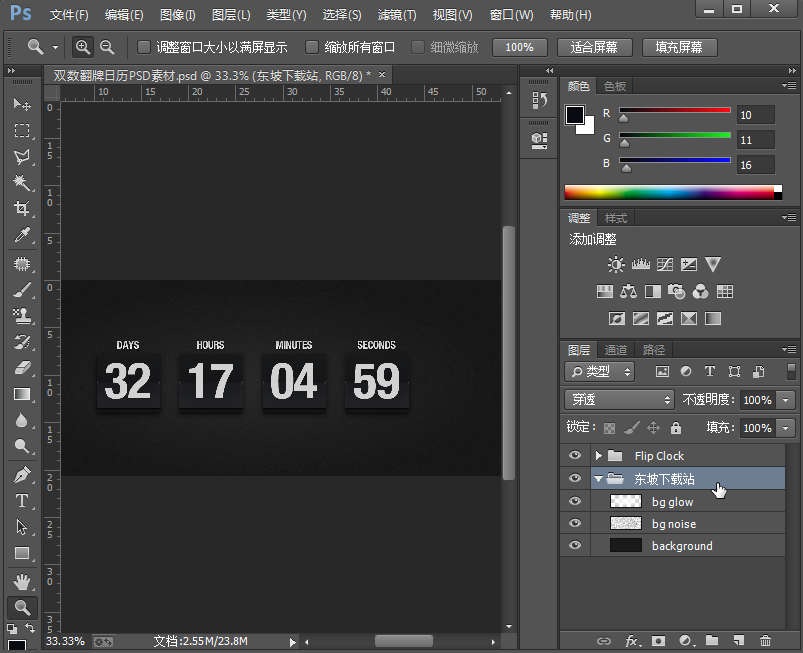Select the Horizontal Type tool
This screenshot has width=803, height=653.
pyautogui.click(x=22, y=500)
